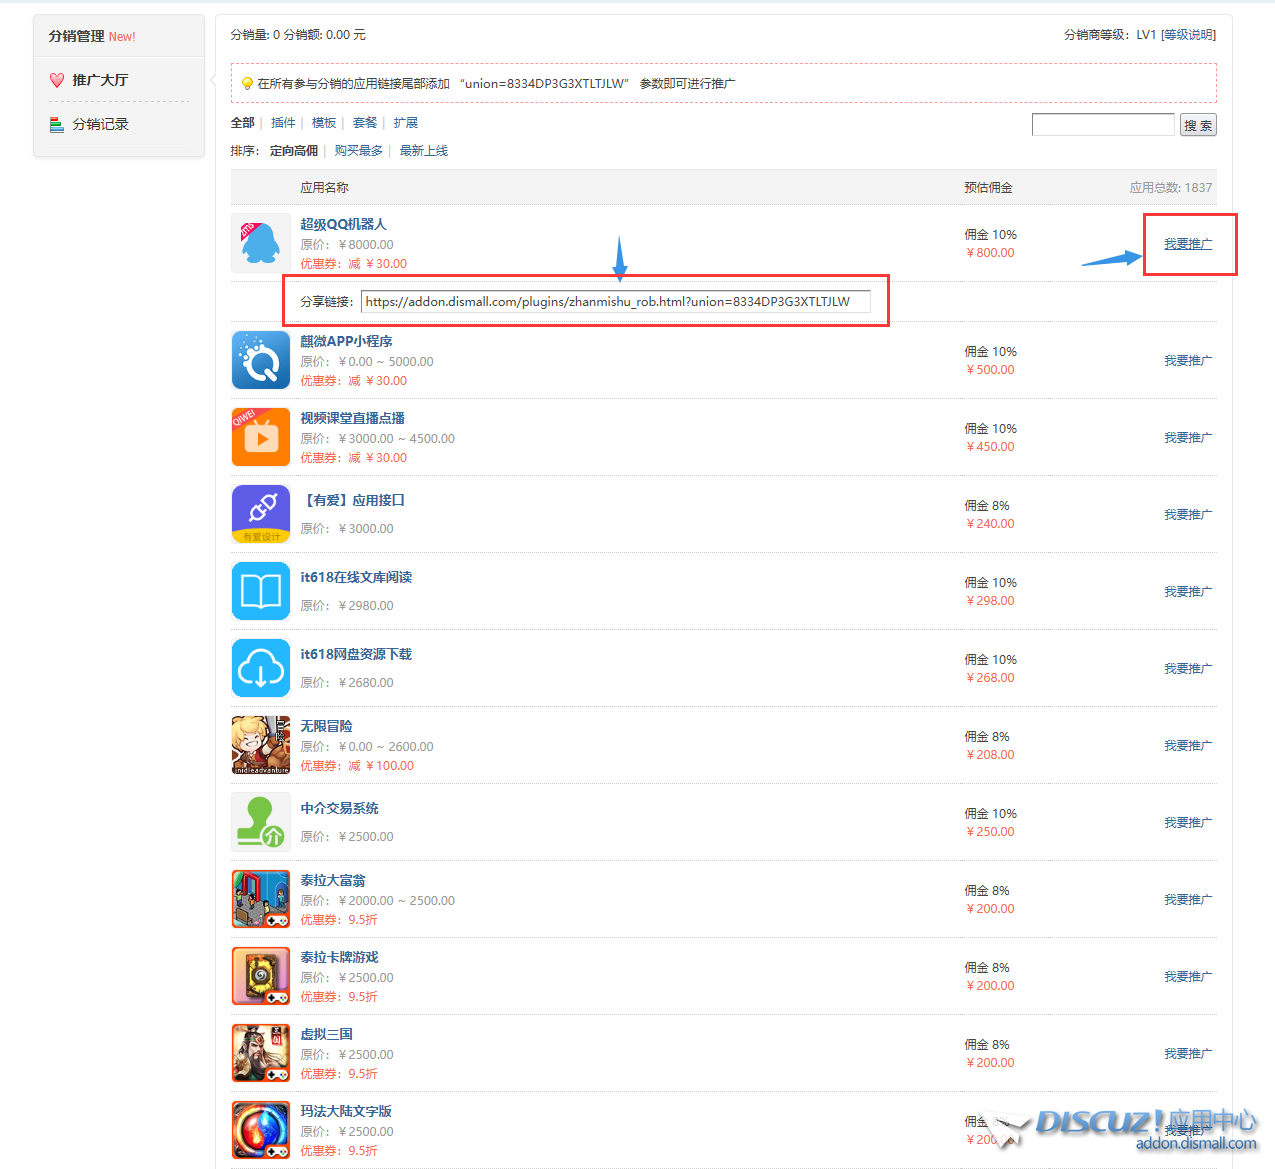1275x1169 pixels.
Task: Filter by the 模板 category
Action: [x=324, y=123]
